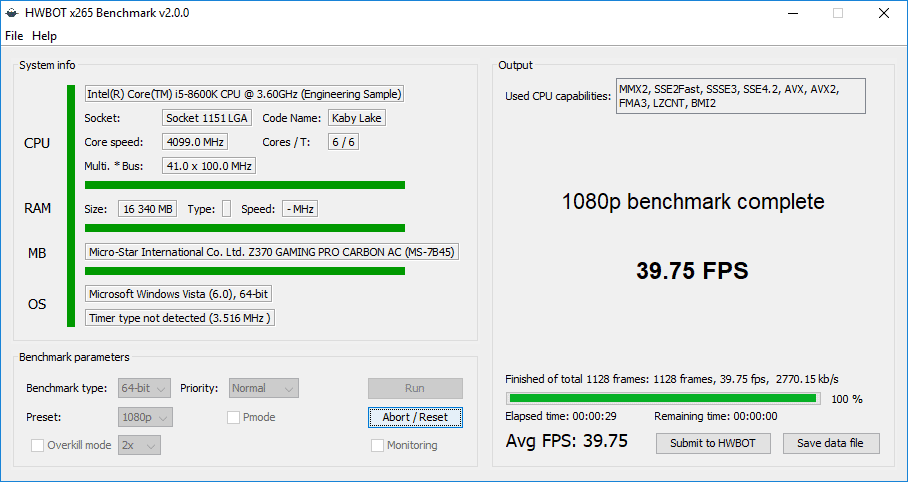Click Save data file button
This screenshot has height=482, width=908.
pyautogui.click(x=830, y=443)
